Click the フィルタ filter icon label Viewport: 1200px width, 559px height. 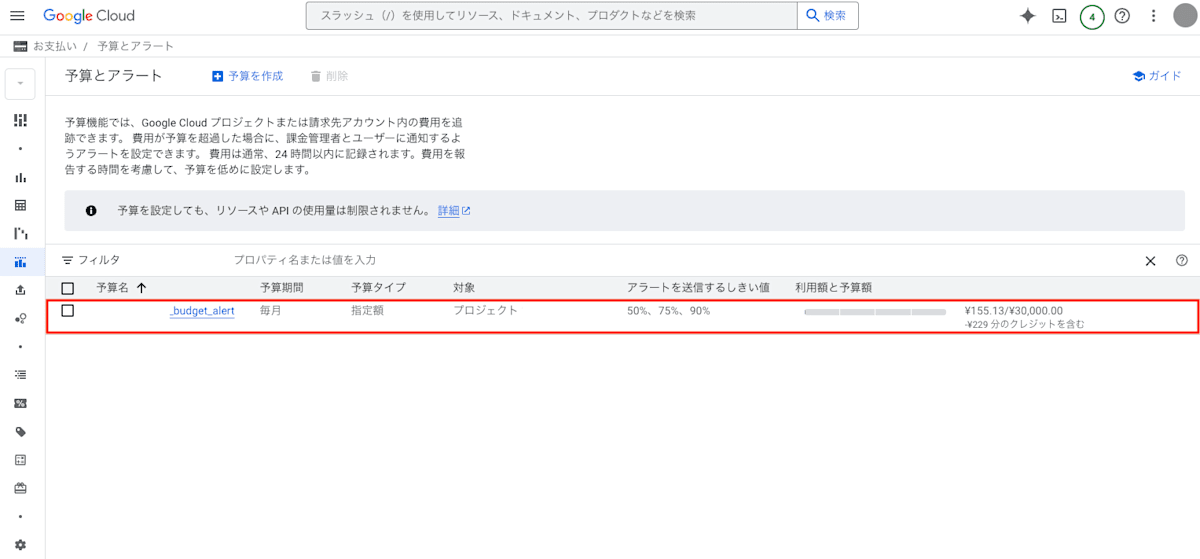point(90,260)
